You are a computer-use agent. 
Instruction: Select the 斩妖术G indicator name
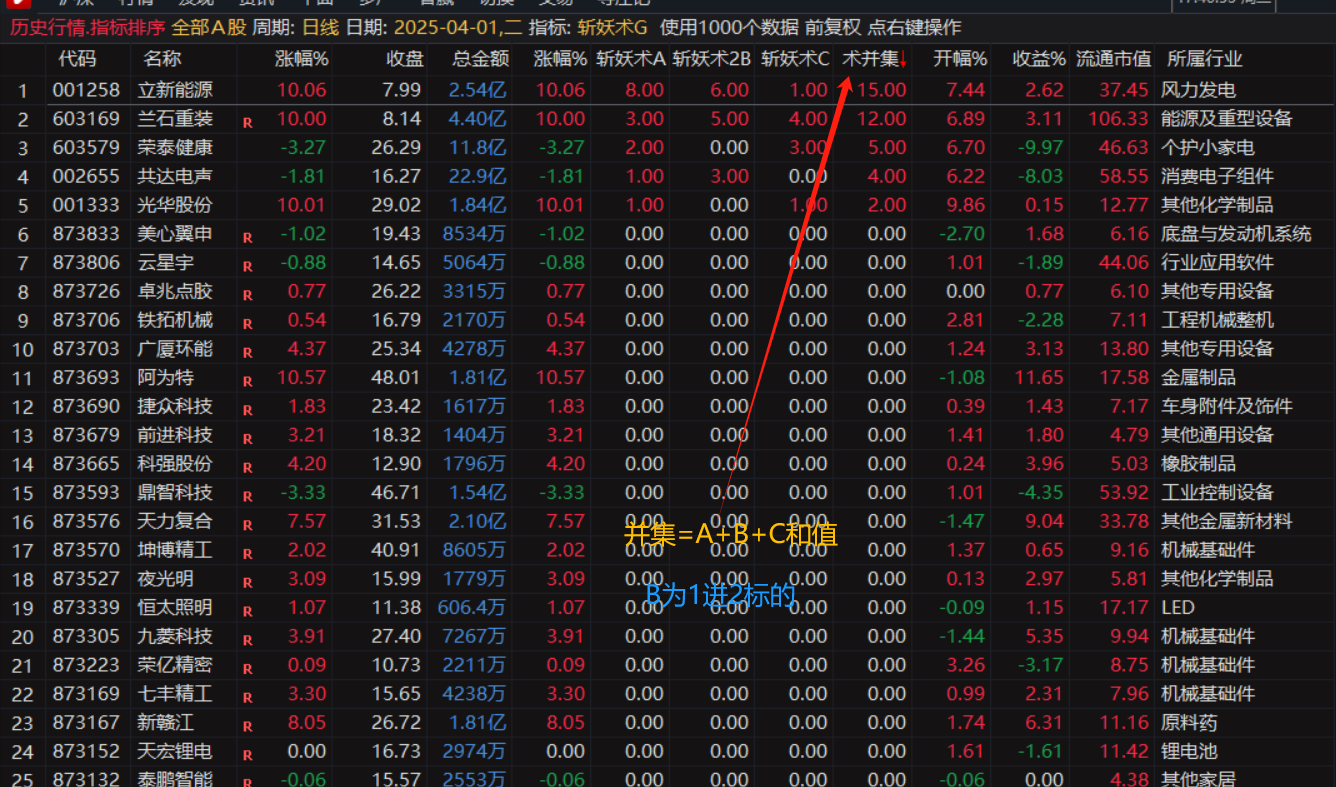point(613,27)
